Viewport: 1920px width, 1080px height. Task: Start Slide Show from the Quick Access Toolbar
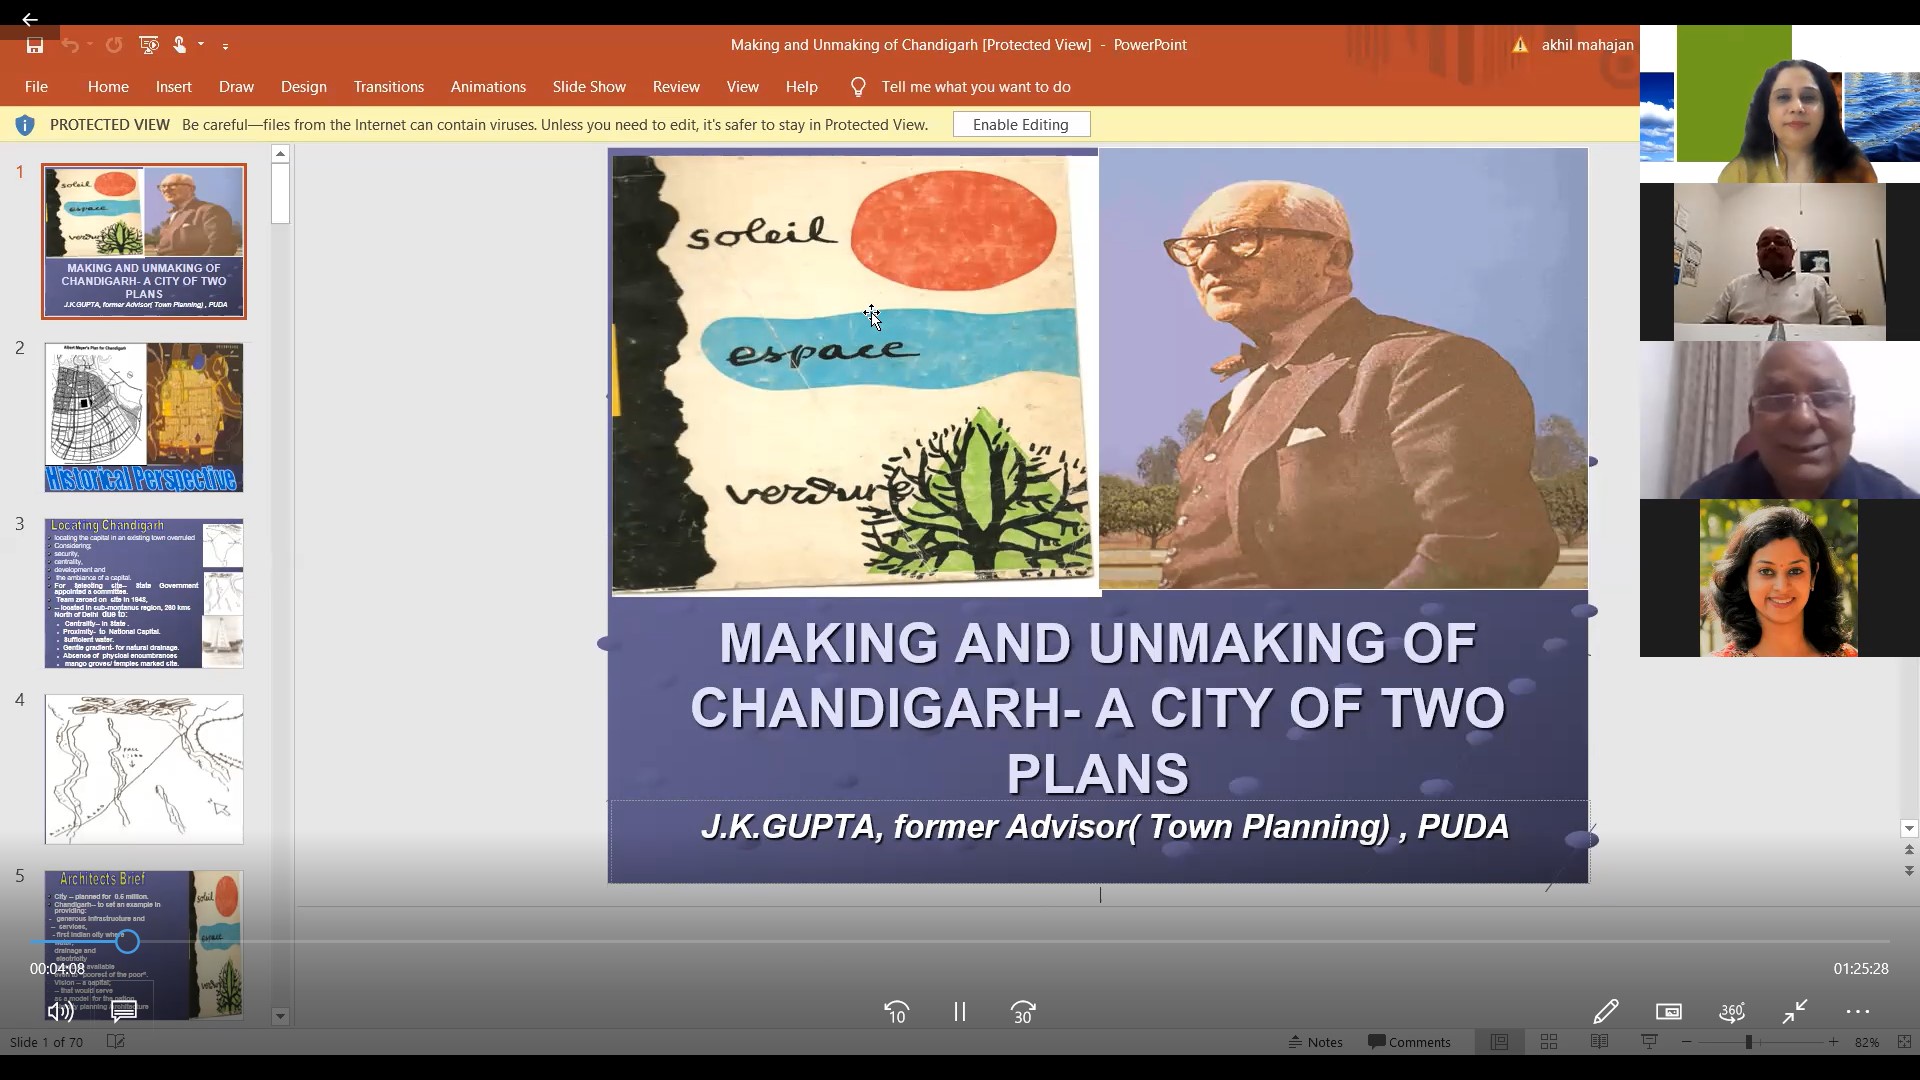point(149,45)
